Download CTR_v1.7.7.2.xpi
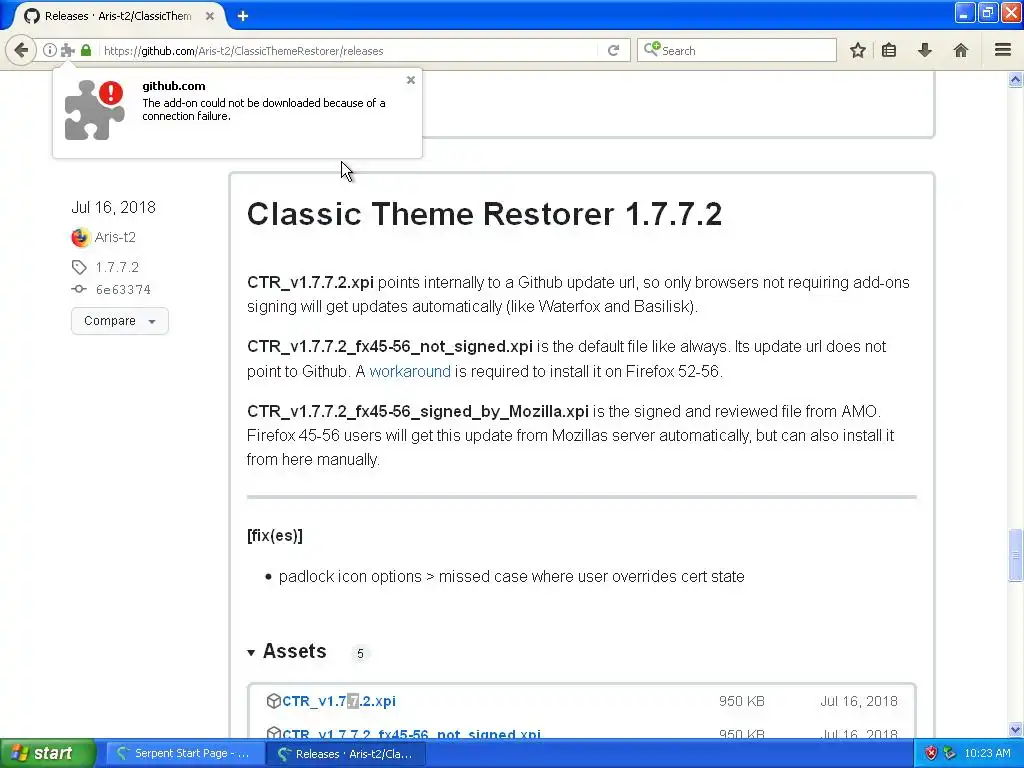 (x=339, y=701)
